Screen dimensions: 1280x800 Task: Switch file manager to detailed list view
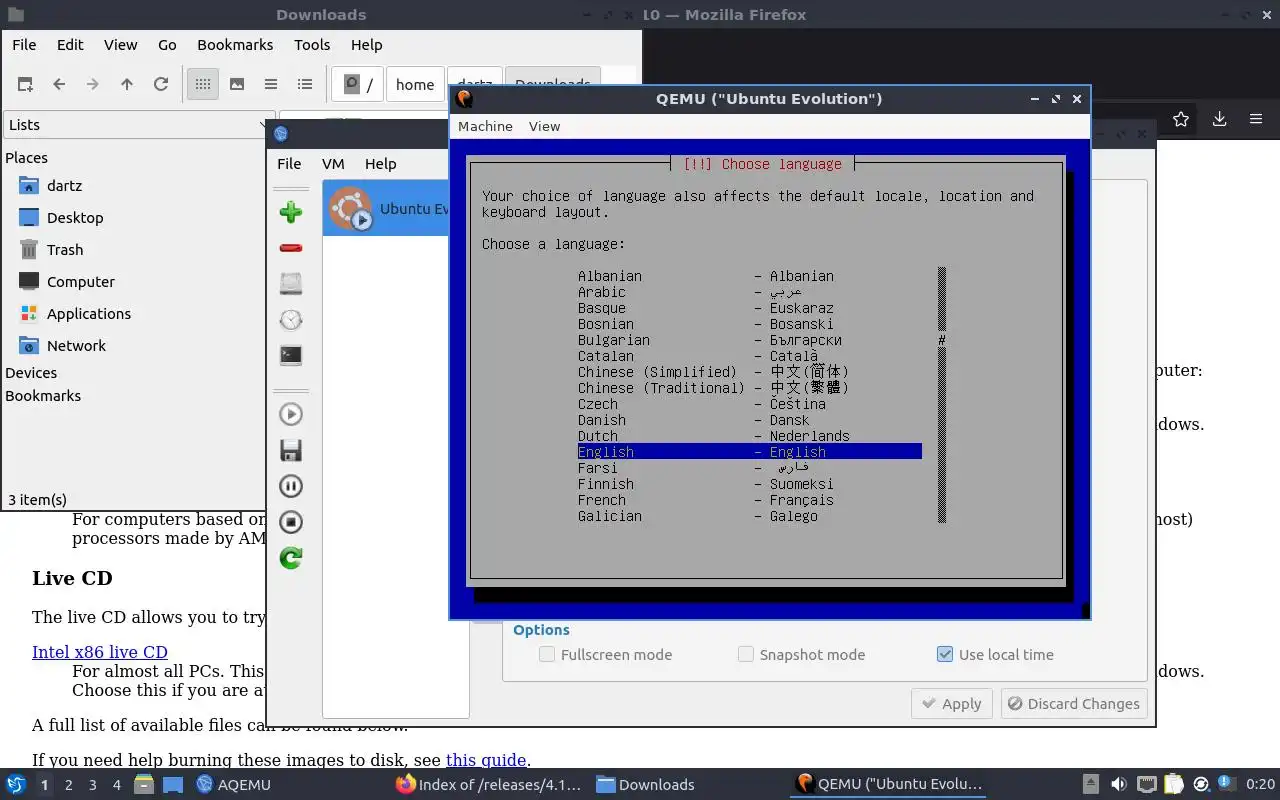click(x=305, y=85)
